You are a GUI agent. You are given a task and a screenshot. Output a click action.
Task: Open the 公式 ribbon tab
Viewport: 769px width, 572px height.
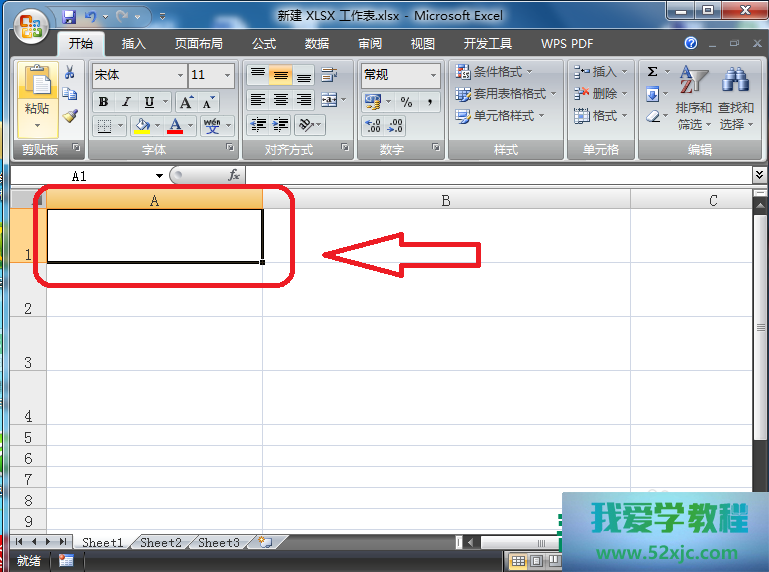pyautogui.click(x=264, y=44)
